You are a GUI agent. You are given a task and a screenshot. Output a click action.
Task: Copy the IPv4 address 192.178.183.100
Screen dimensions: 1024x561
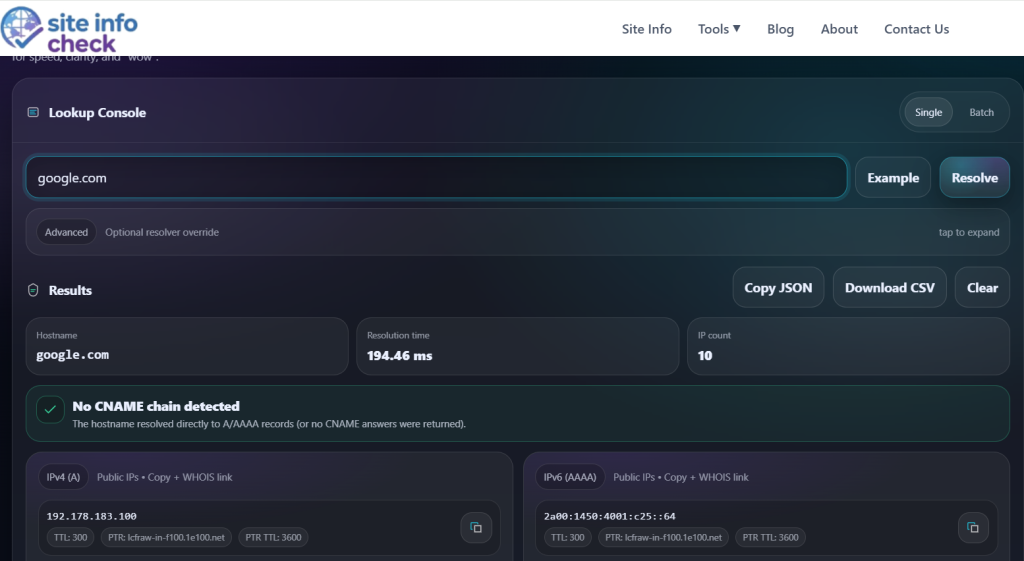tap(476, 527)
